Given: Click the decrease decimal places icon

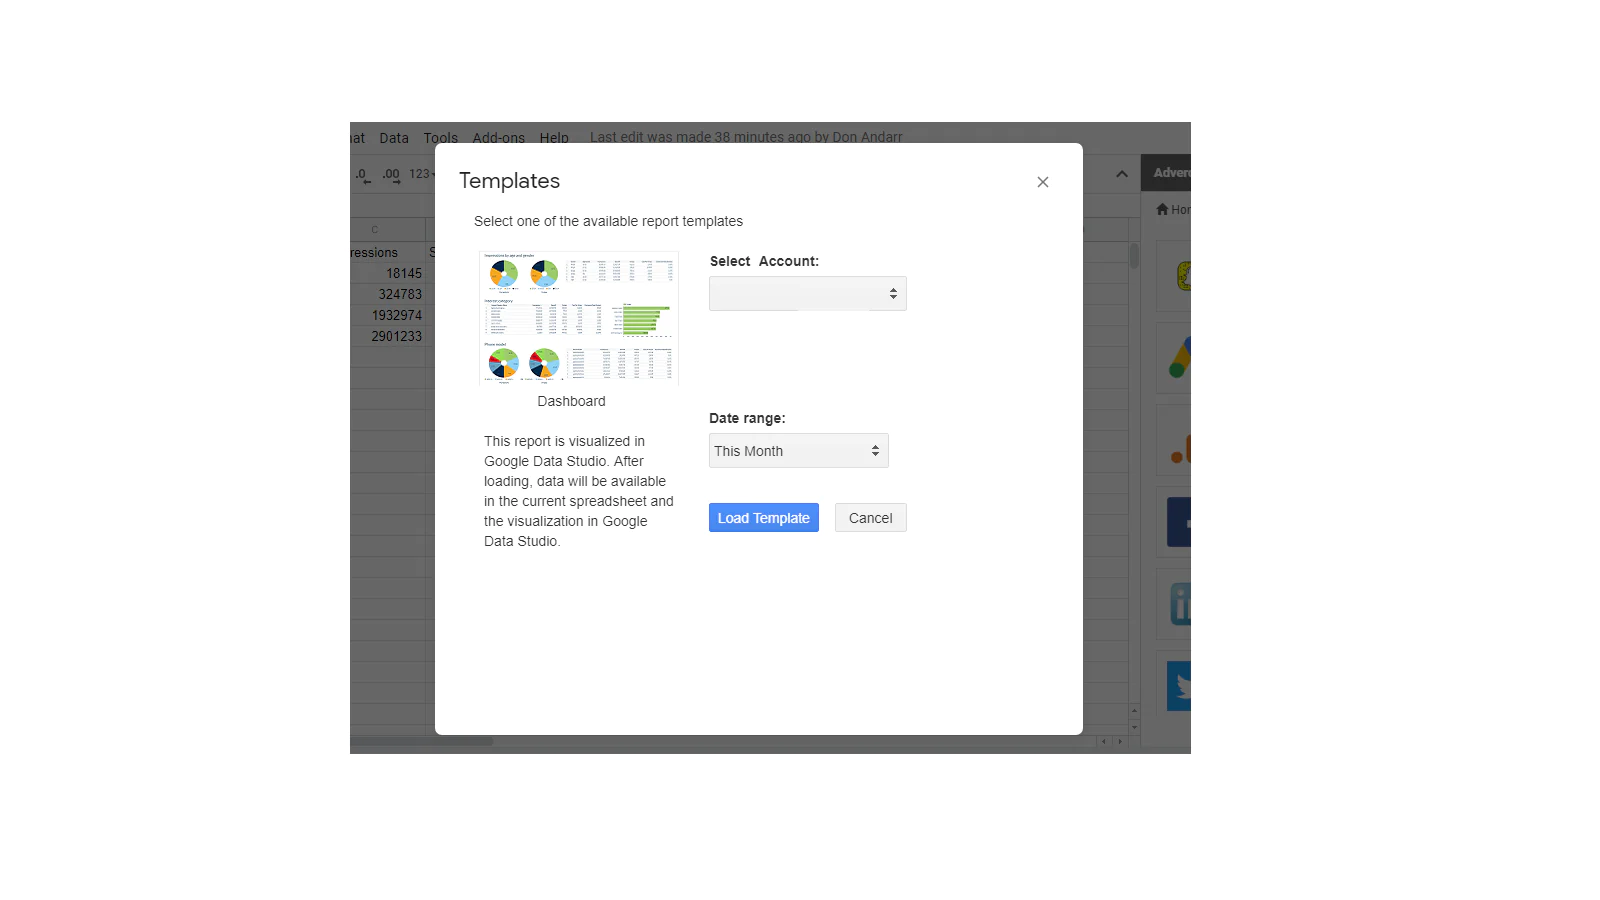Looking at the screenshot, I should (x=363, y=175).
